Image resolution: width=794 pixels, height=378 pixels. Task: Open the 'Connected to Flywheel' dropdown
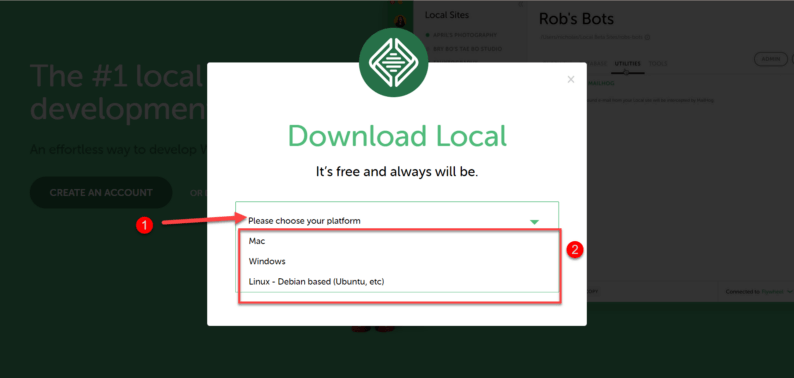tap(758, 292)
